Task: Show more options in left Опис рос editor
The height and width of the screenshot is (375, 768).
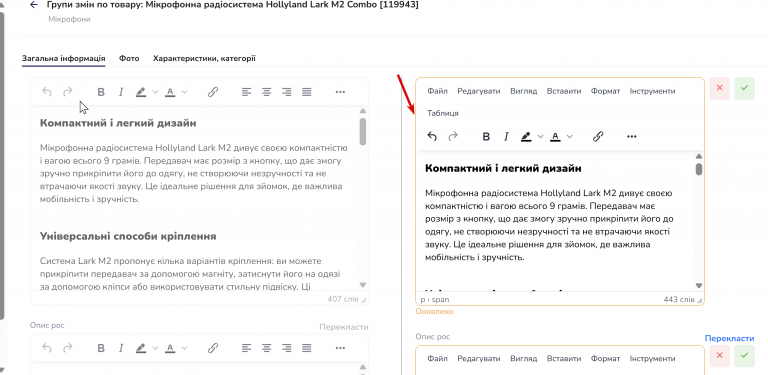Action: pos(340,348)
